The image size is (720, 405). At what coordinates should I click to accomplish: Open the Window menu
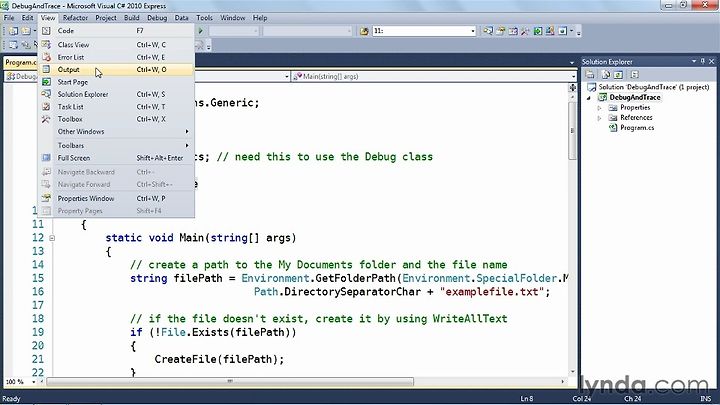point(232,18)
